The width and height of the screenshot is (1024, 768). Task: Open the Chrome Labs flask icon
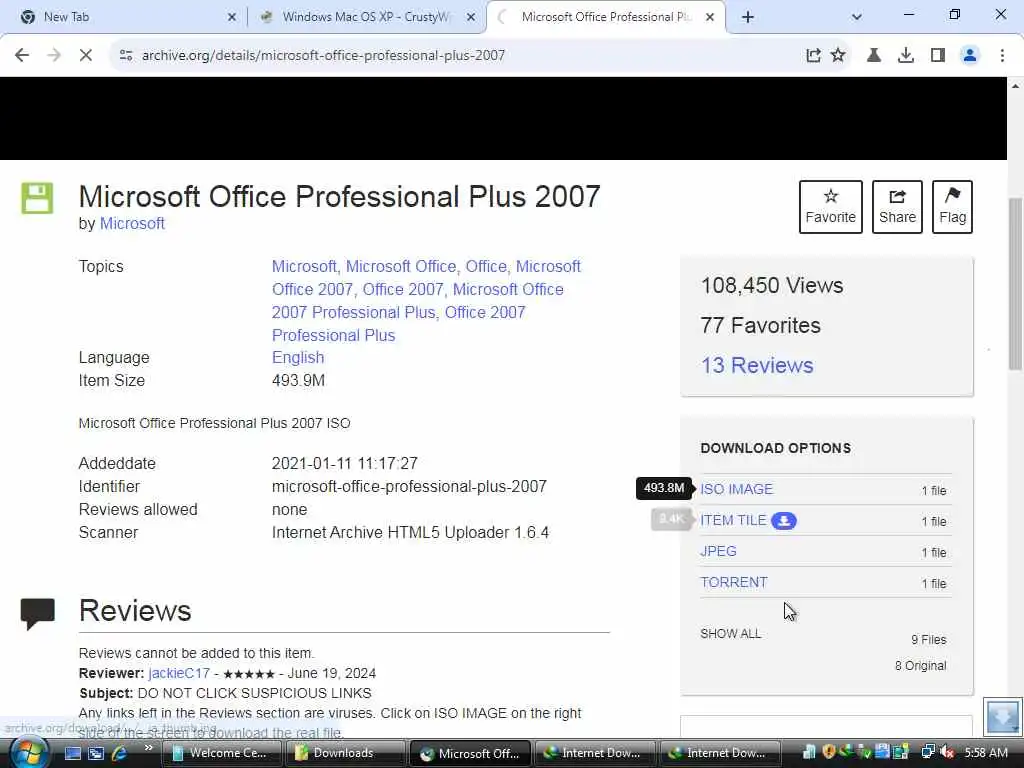[874, 56]
